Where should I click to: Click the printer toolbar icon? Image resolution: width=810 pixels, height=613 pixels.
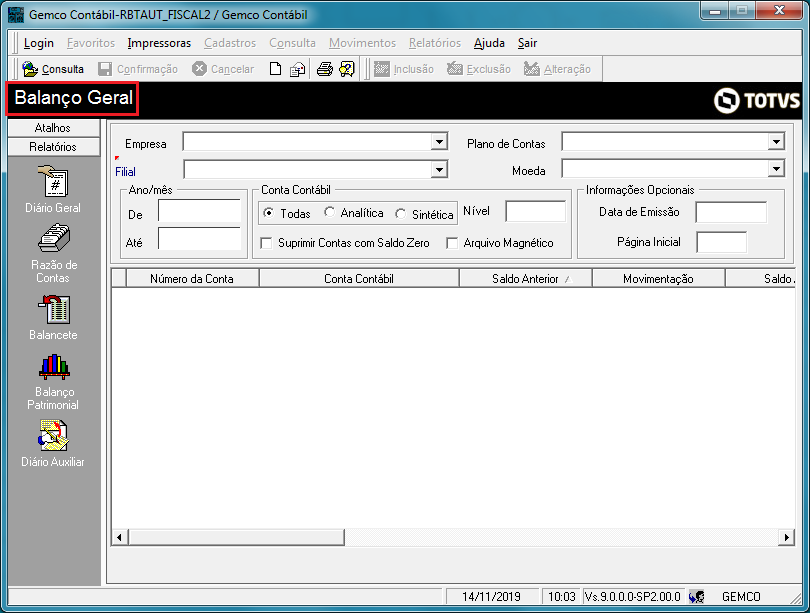tap(324, 69)
